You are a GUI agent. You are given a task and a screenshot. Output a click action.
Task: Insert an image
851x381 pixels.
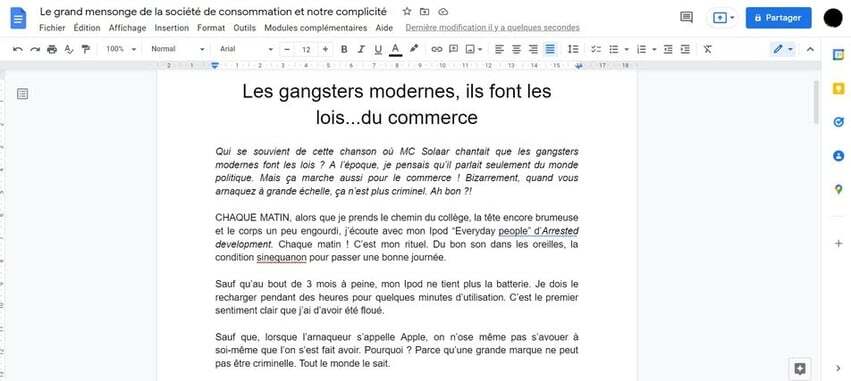click(x=470, y=49)
